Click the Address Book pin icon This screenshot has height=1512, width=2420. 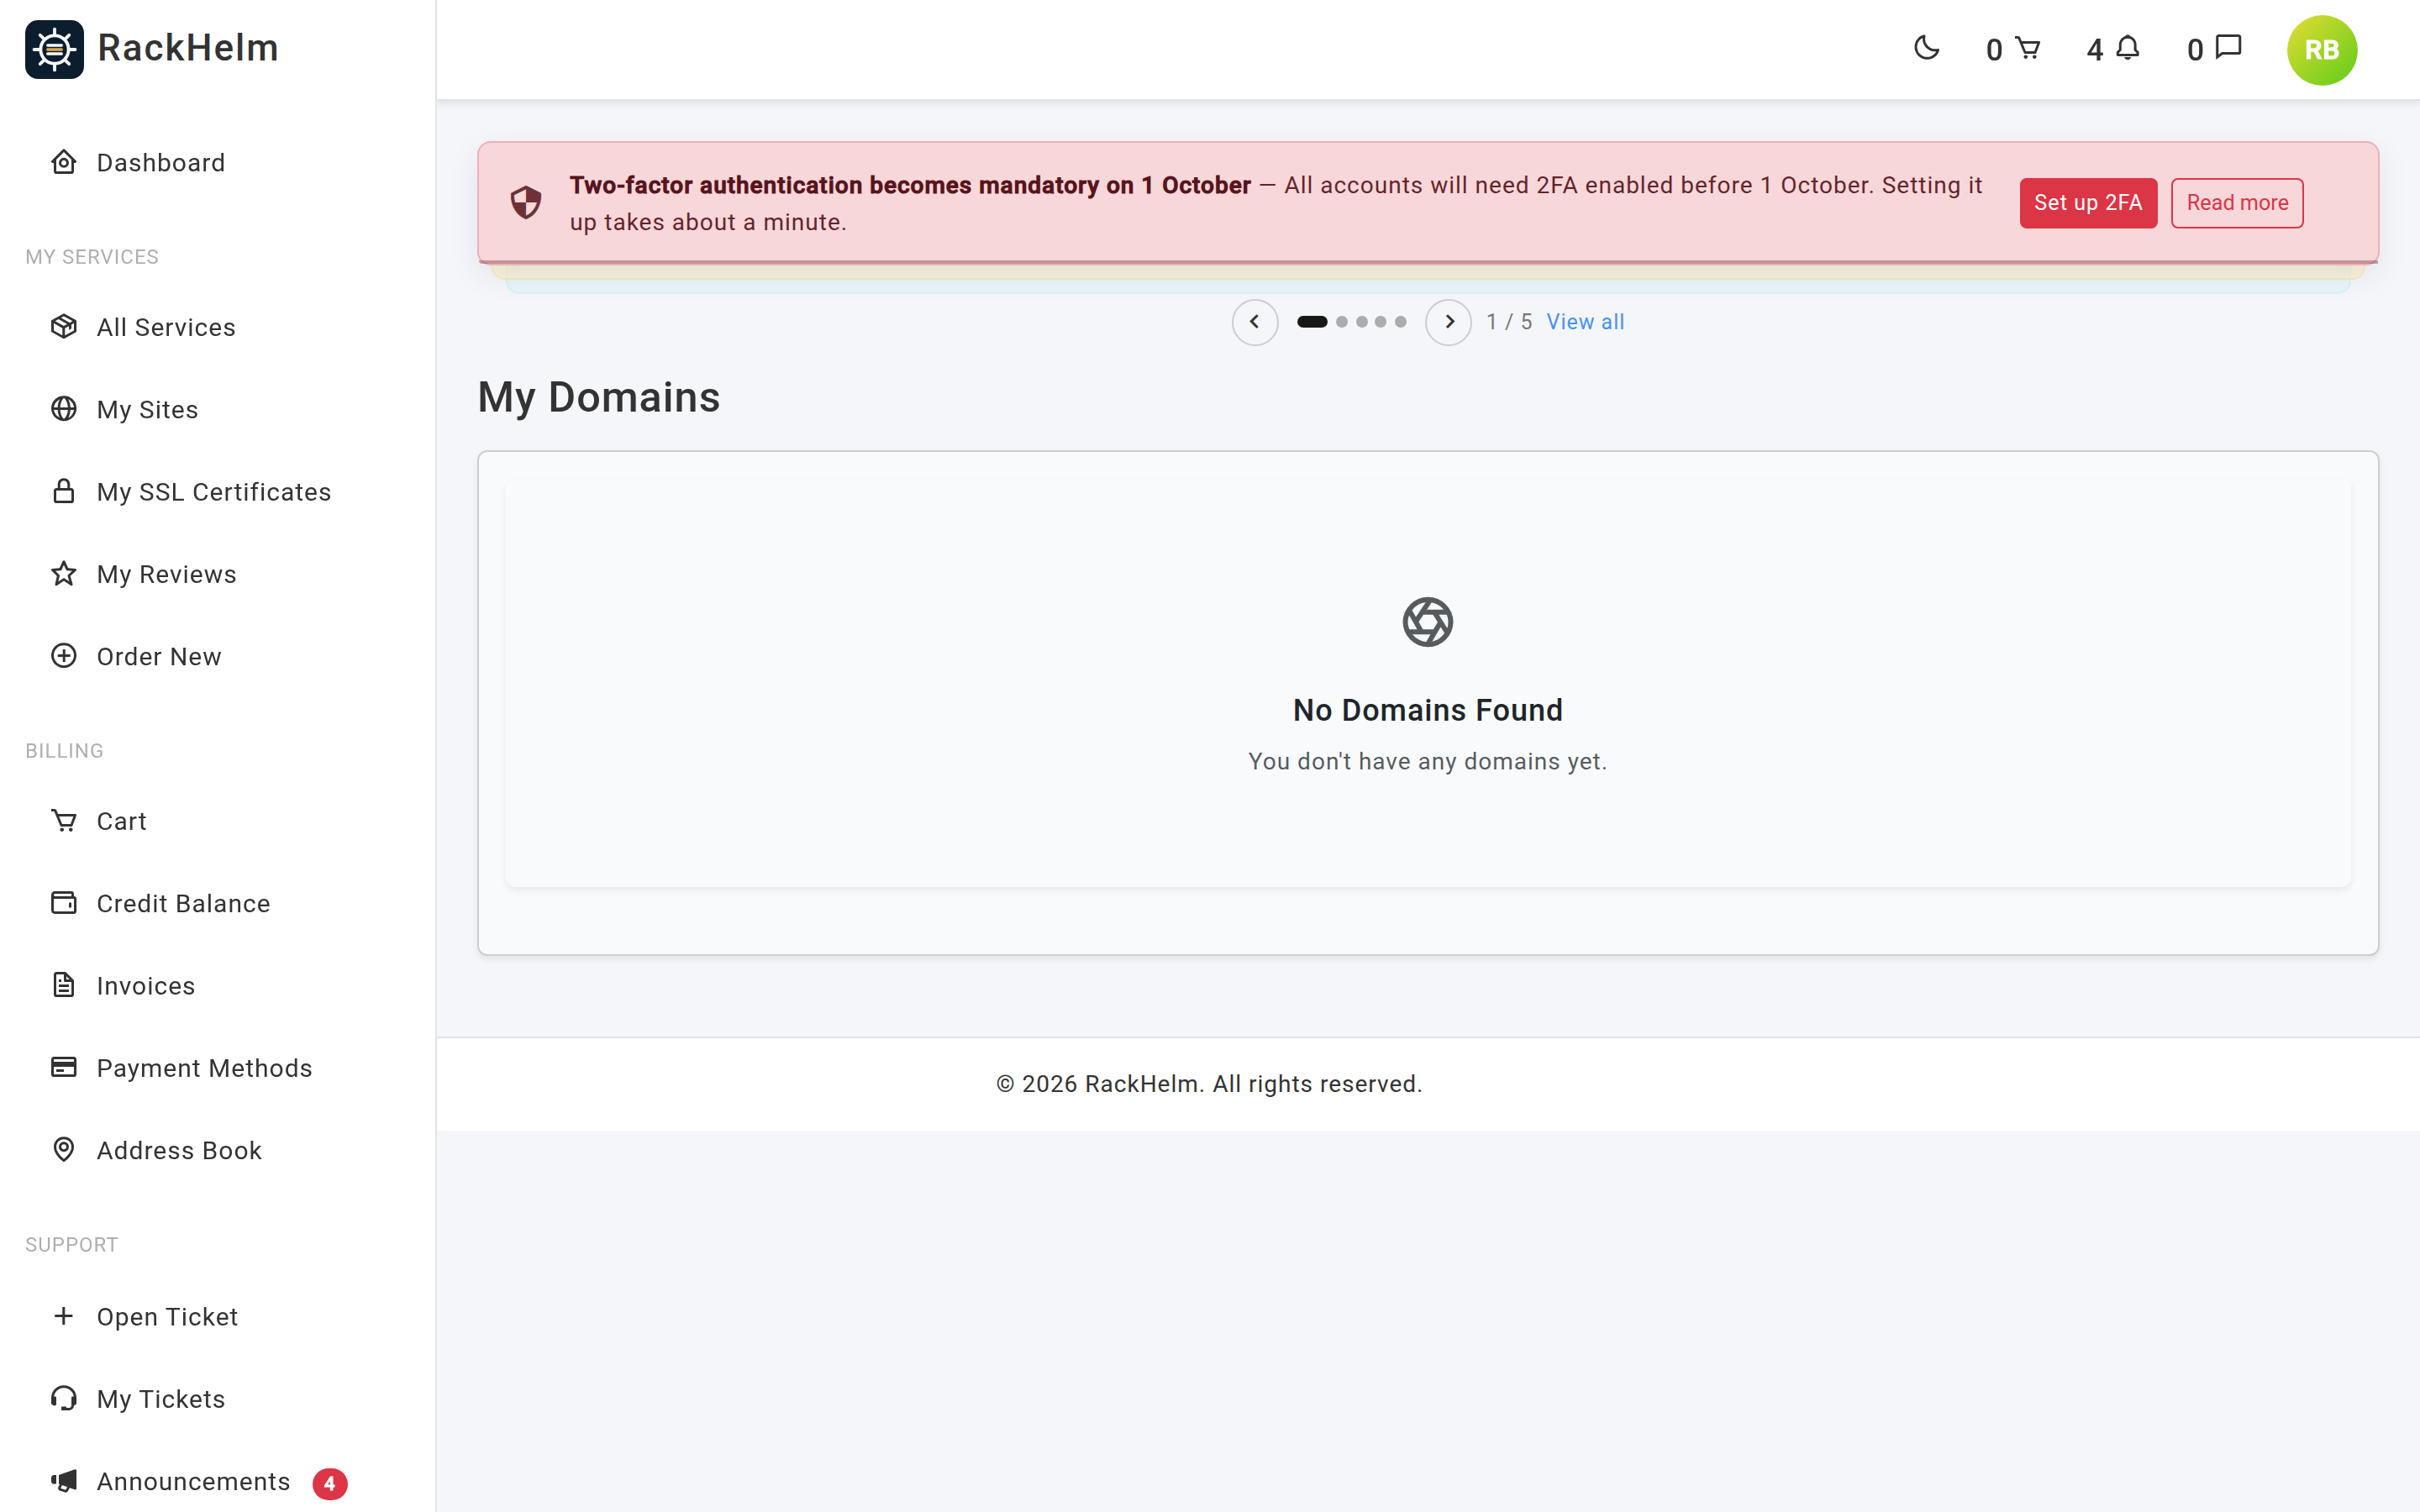pos(64,1150)
